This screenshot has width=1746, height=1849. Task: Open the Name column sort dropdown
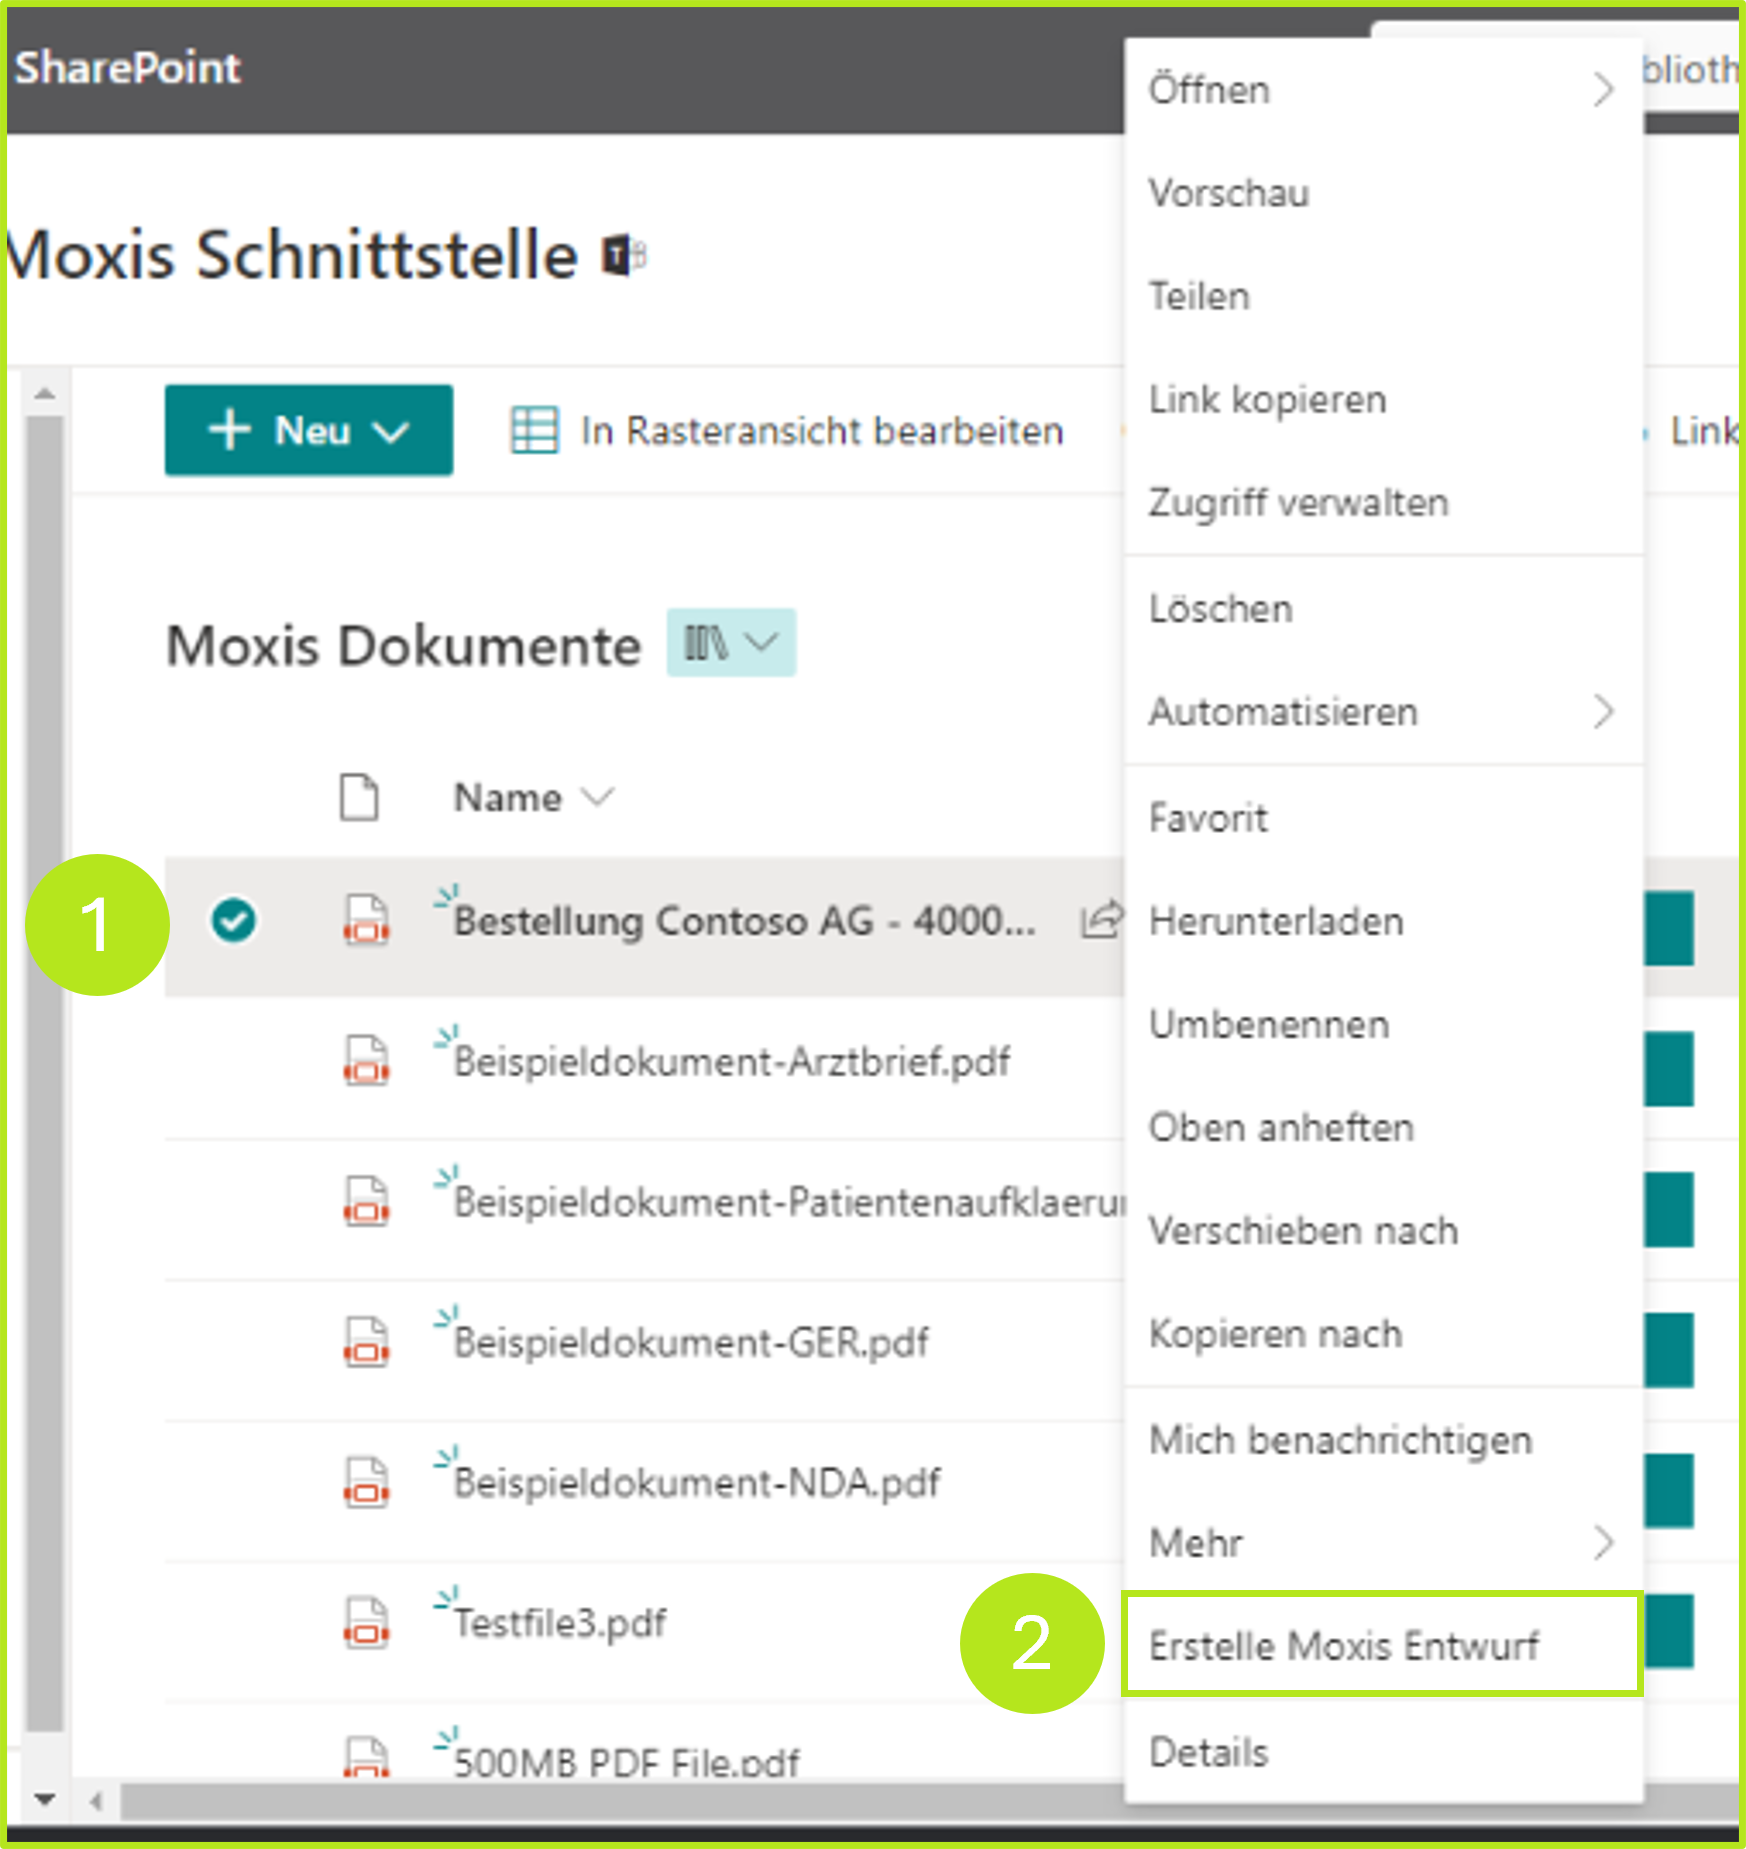601,797
